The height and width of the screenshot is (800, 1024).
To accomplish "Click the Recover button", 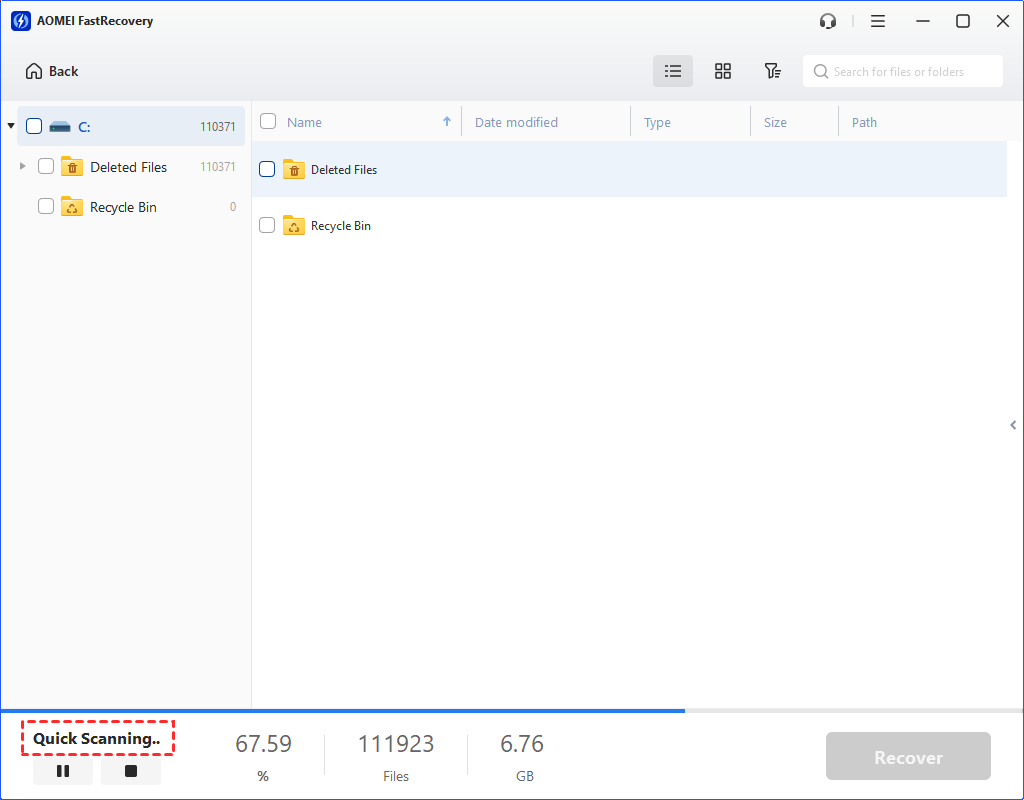I will (908, 756).
